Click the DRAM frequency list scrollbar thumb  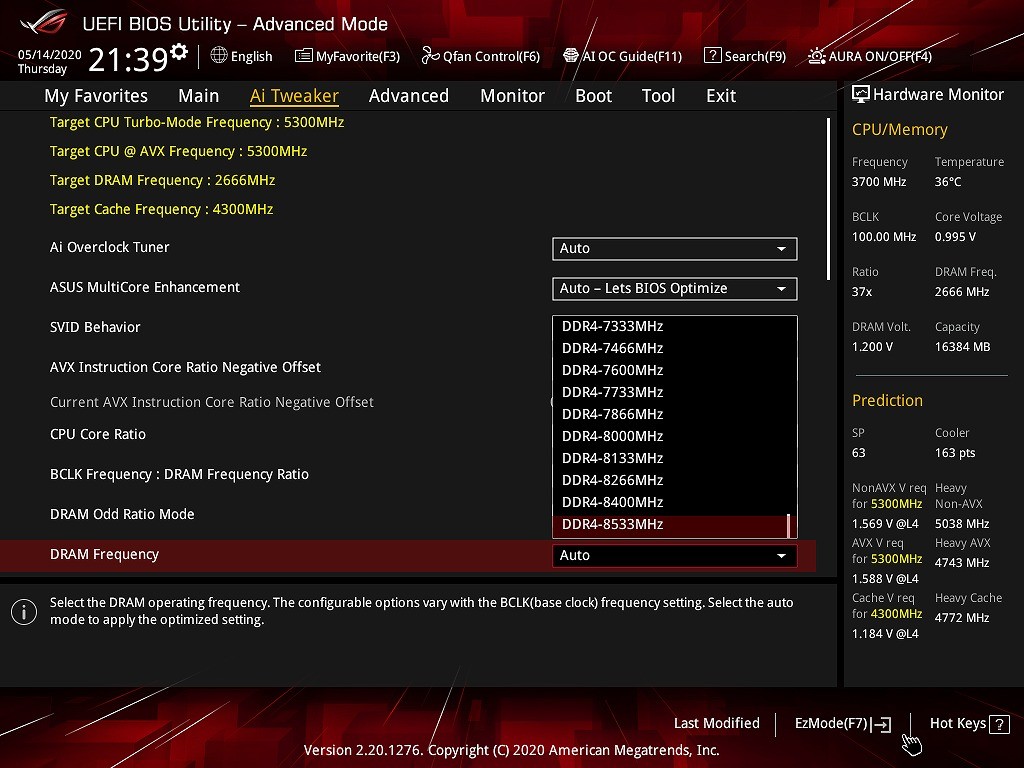click(x=788, y=525)
